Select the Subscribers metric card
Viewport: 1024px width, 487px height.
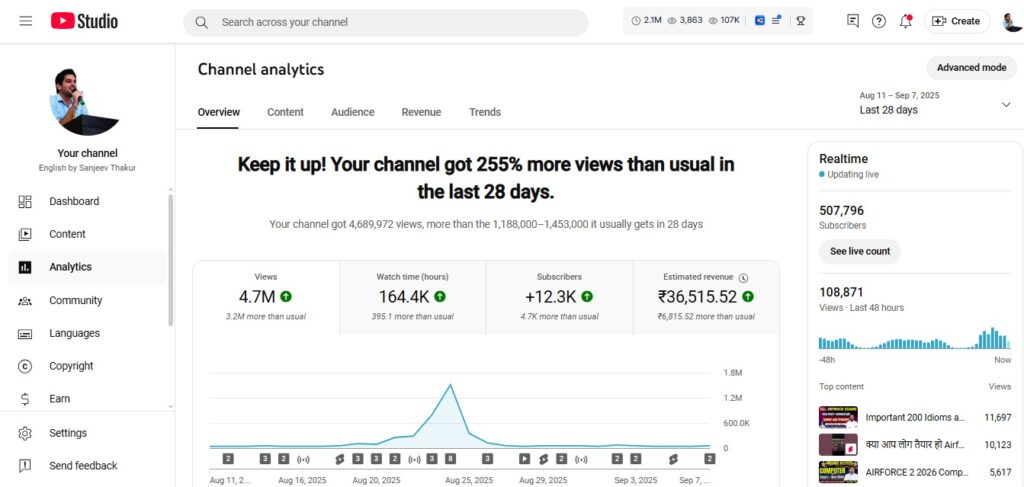(x=559, y=297)
